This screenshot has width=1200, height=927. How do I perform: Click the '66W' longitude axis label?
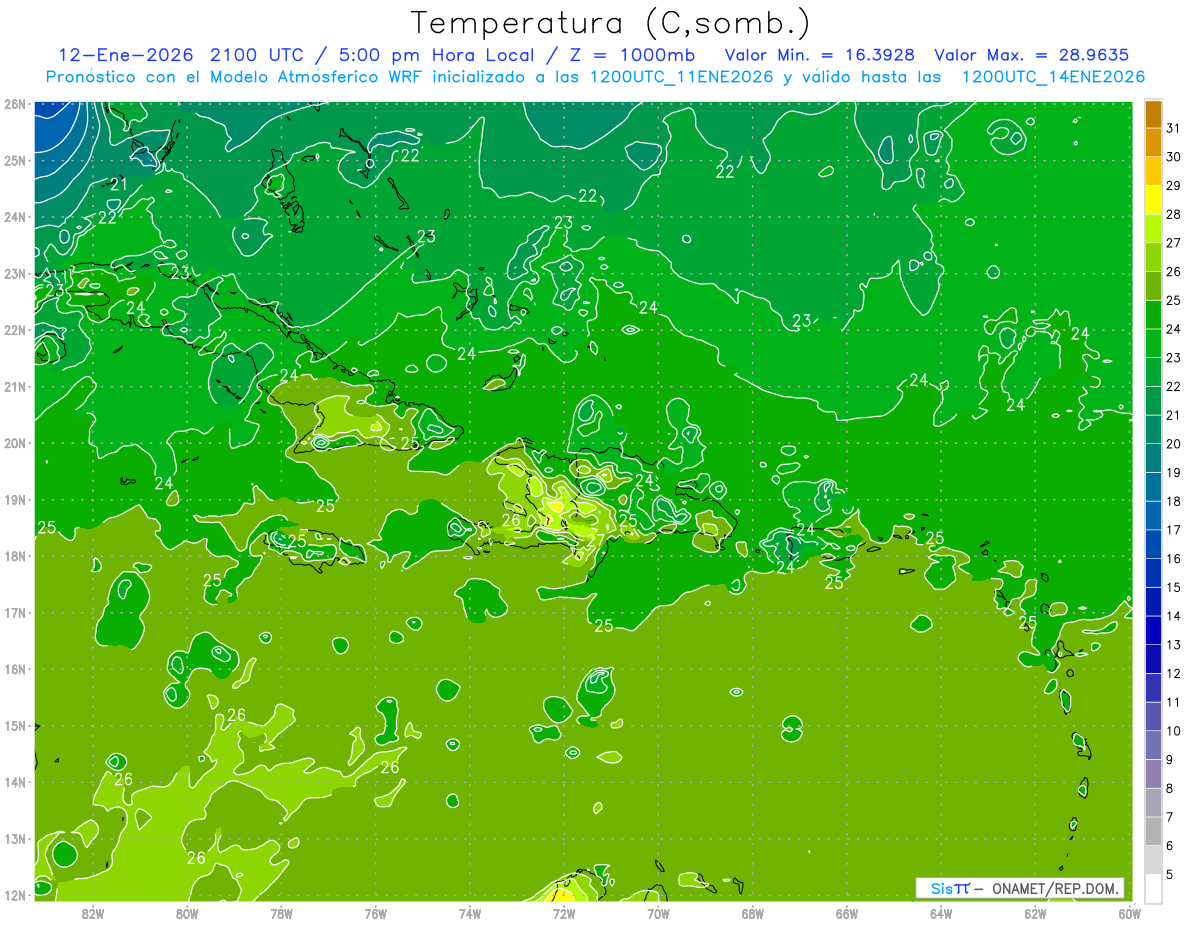pos(847,914)
